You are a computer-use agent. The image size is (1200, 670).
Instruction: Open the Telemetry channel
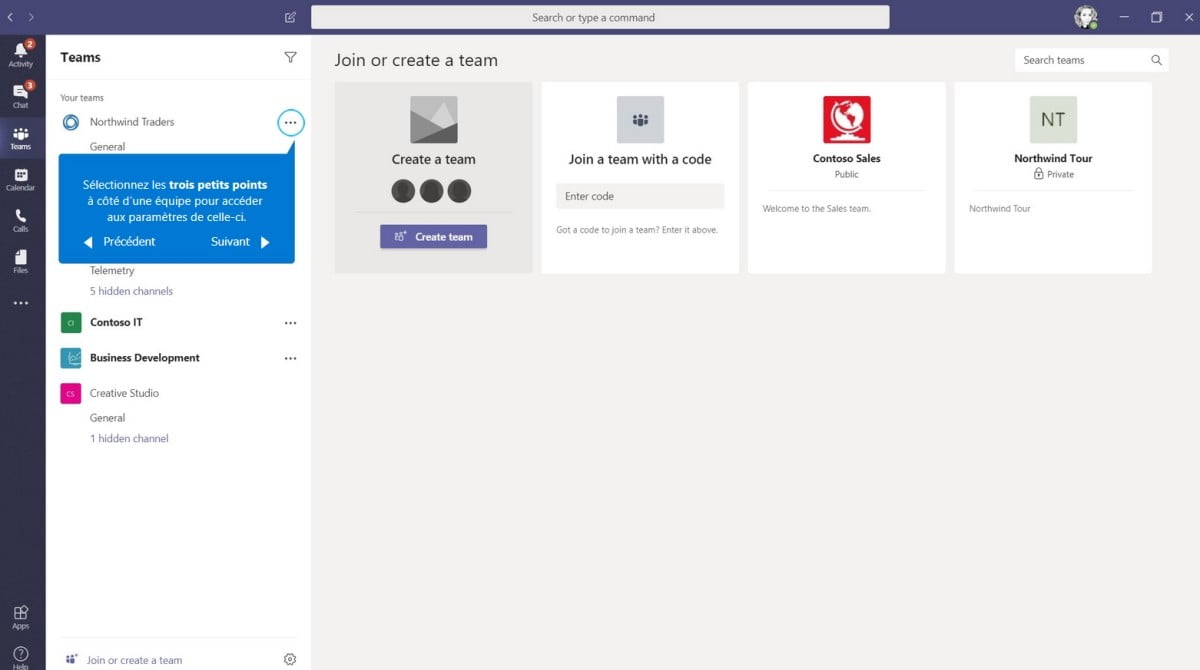(112, 270)
